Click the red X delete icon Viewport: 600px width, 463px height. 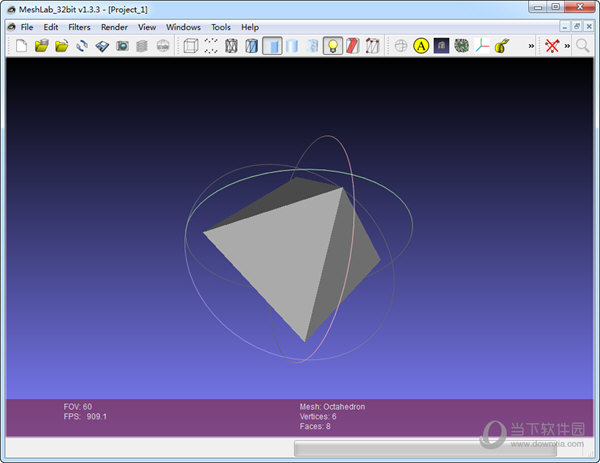(x=551, y=46)
